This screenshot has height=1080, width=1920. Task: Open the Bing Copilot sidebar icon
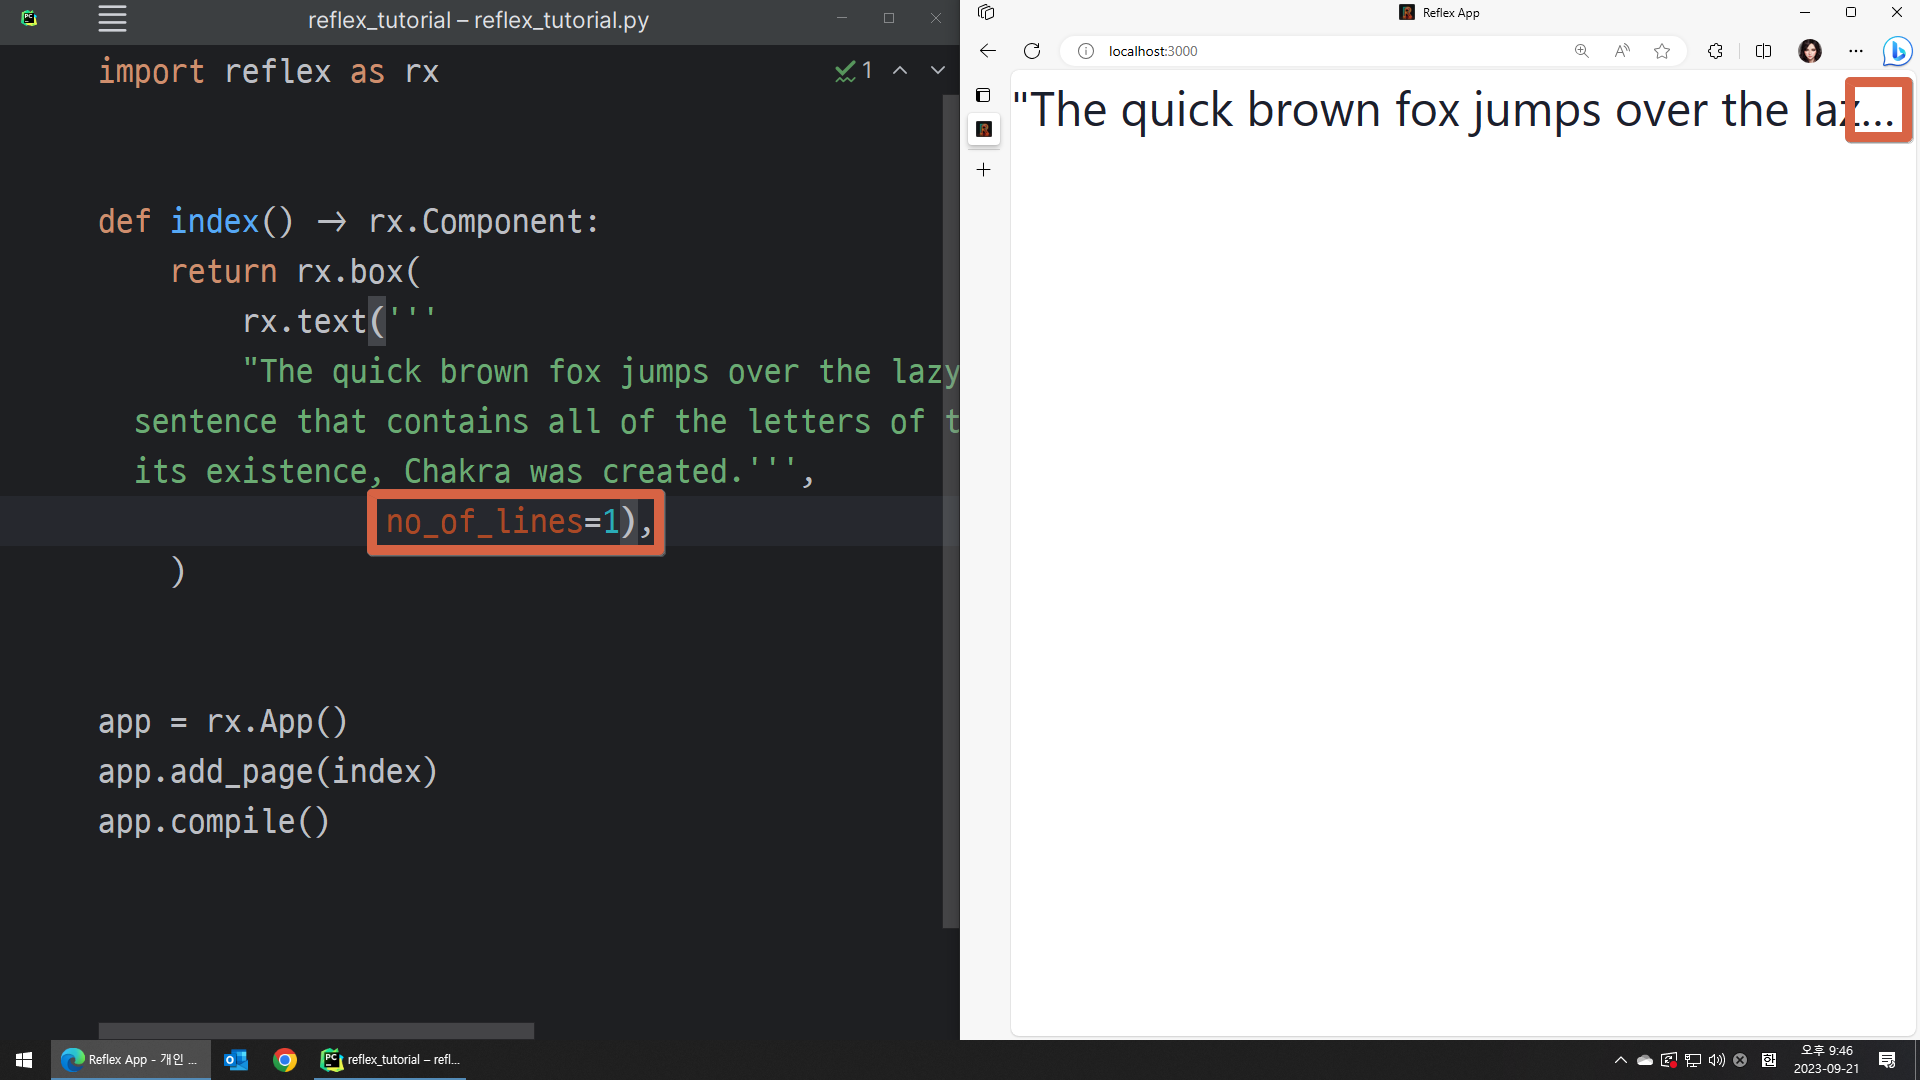1896,51
